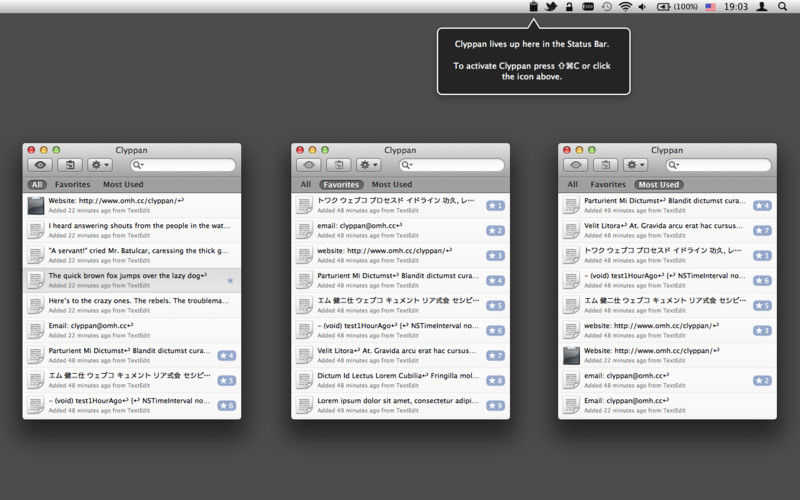800x500 pixels.
Task: Select the All tab in right window
Action: click(x=572, y=184)
